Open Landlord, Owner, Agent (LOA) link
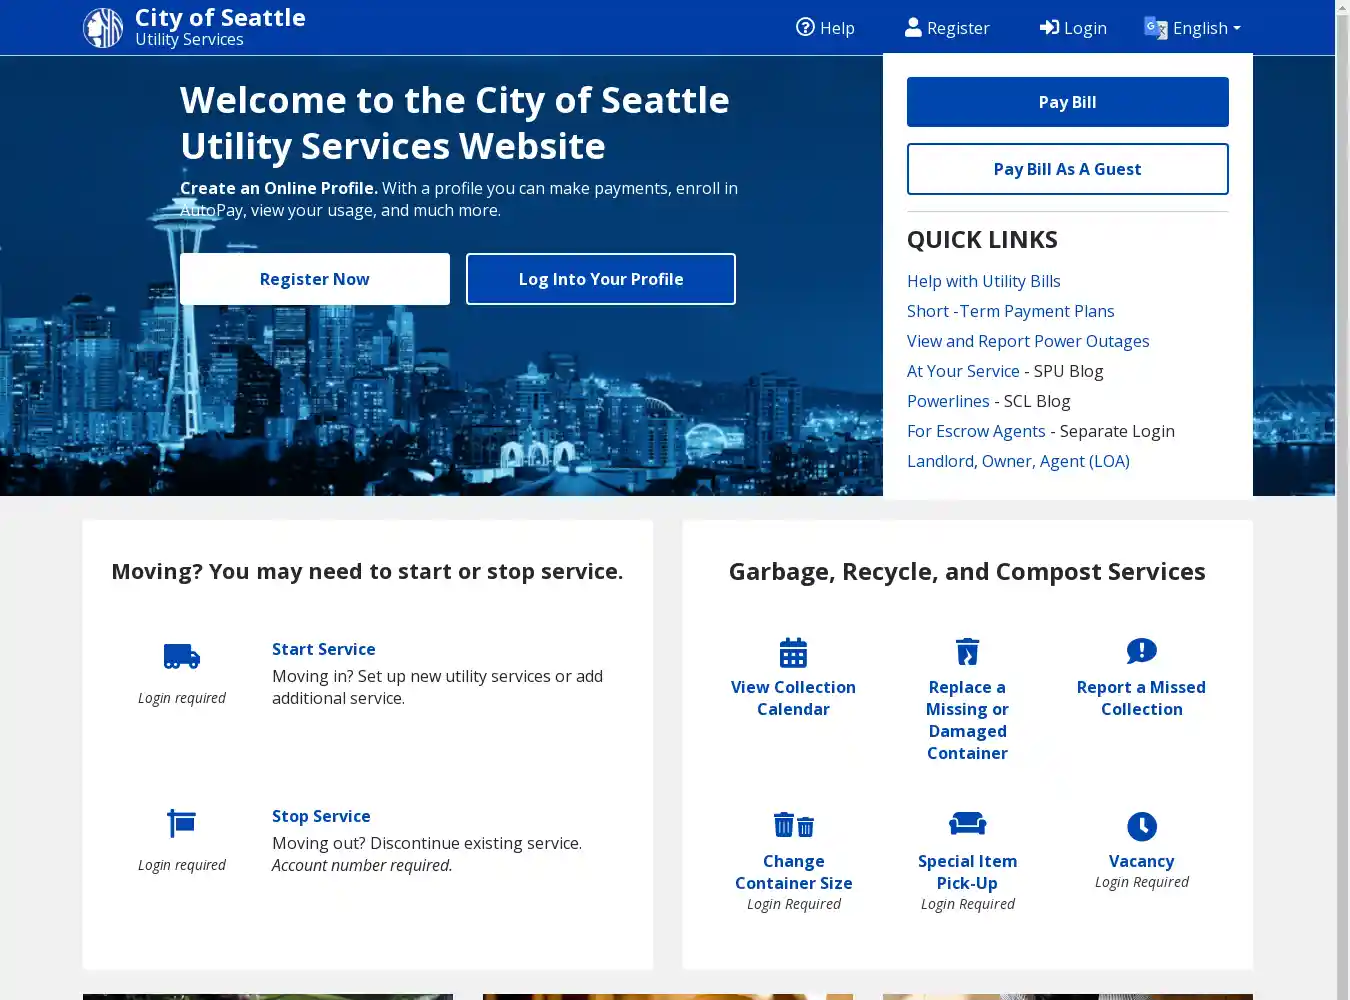Screen dimensions: 1350x1000 point(1018,461)
